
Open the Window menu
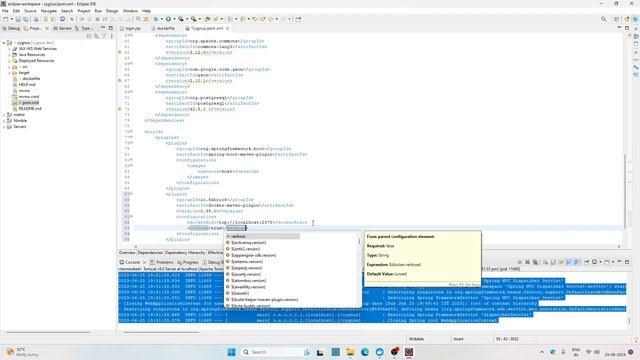(x=130, y=11)
